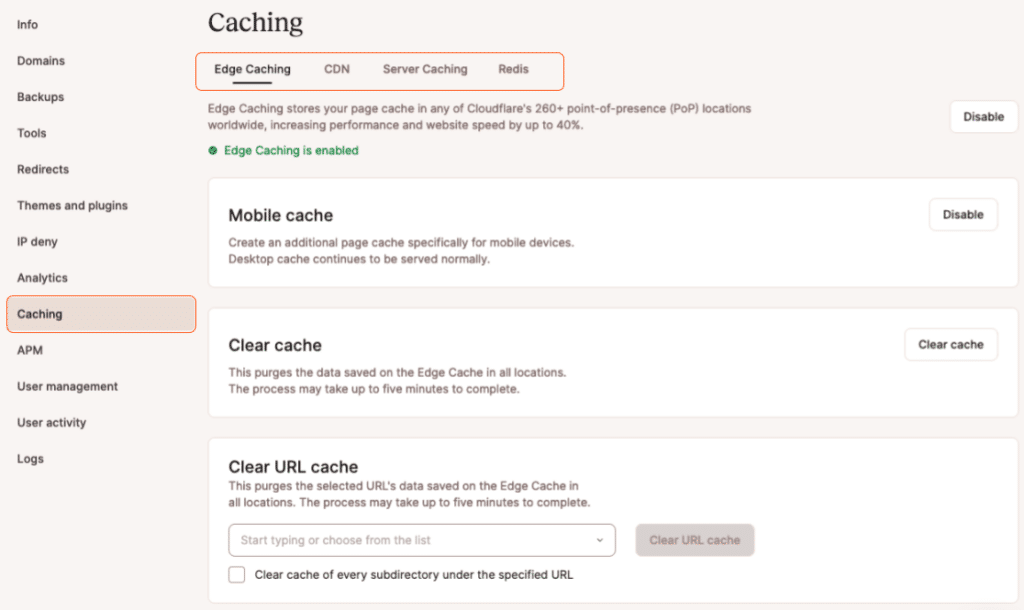View the Analytics section

[41, 278]
